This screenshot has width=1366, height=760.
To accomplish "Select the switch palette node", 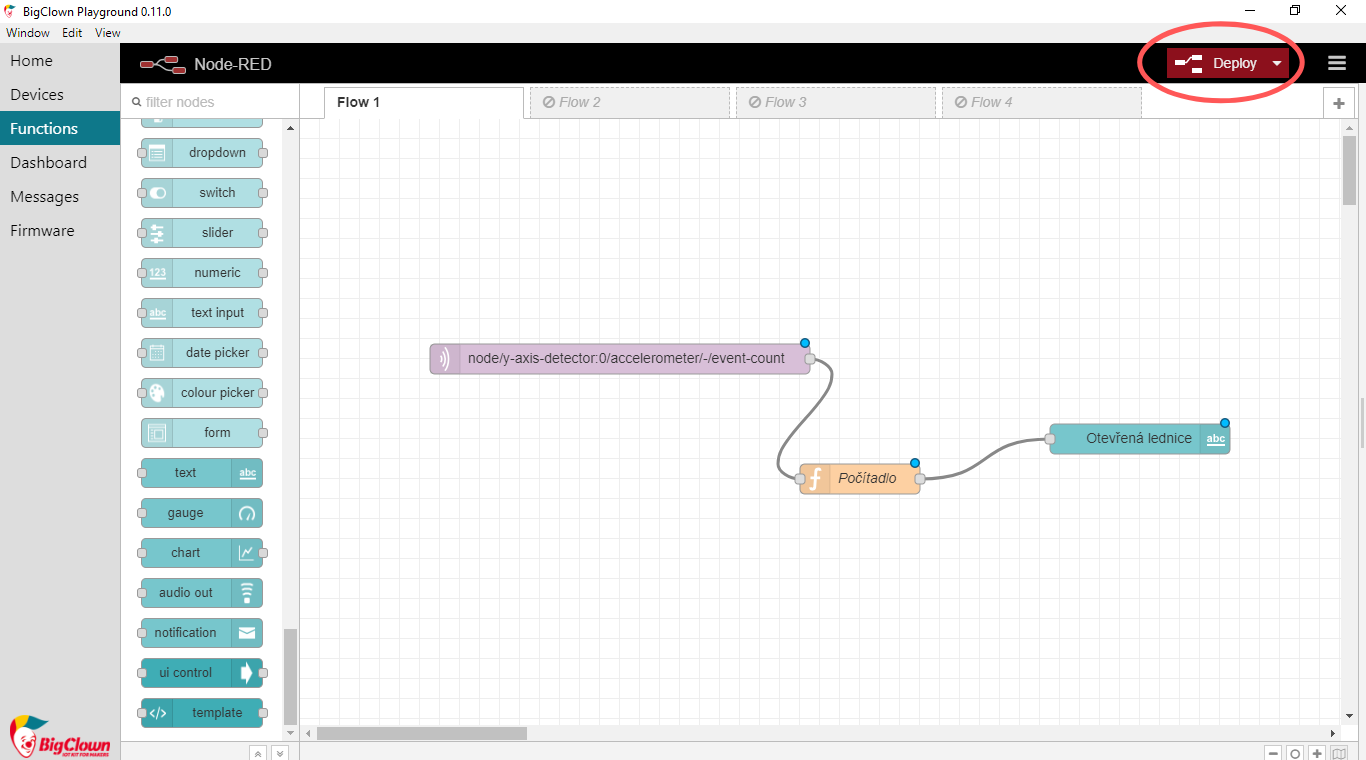I will point(202,193).
